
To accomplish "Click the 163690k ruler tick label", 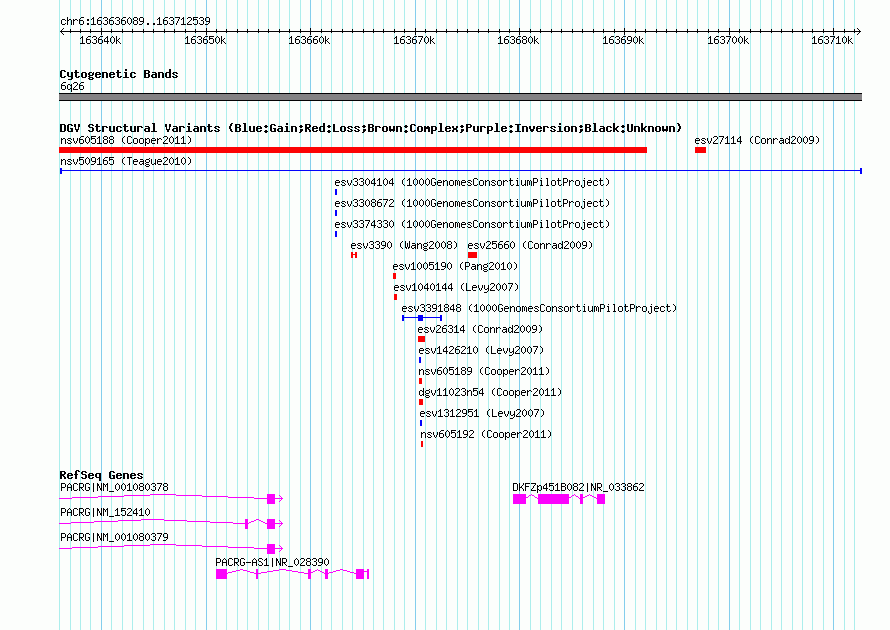I will pyautogui.click(x=623, y=40).
